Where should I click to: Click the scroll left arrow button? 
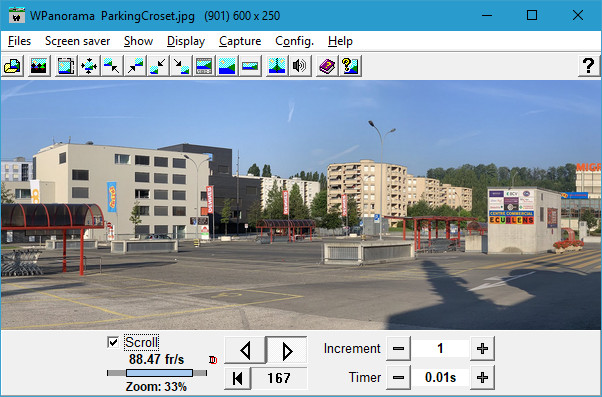(x=245, y=350)
